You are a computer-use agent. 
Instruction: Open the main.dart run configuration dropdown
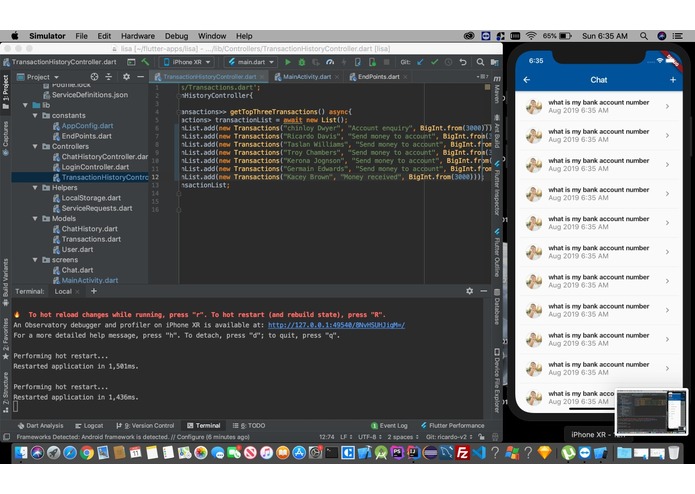tap(251, 62)
